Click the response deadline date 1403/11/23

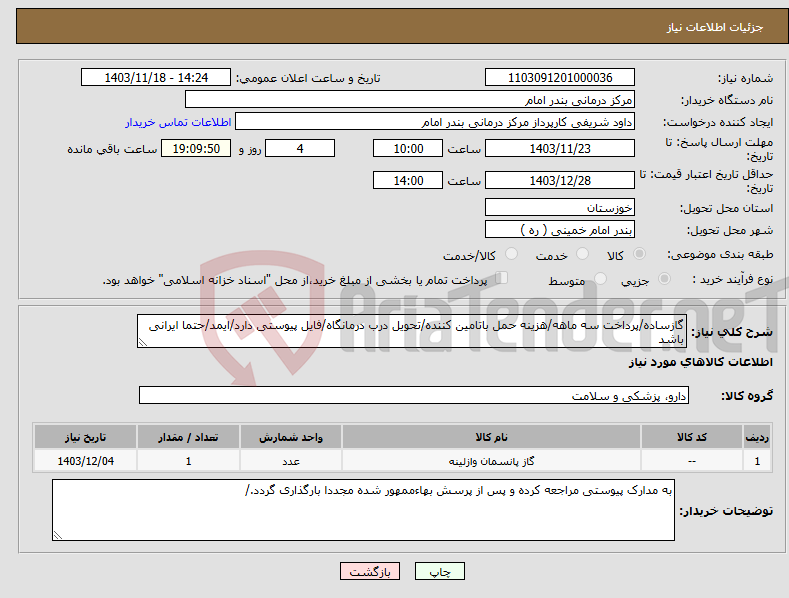pos(560,148)
